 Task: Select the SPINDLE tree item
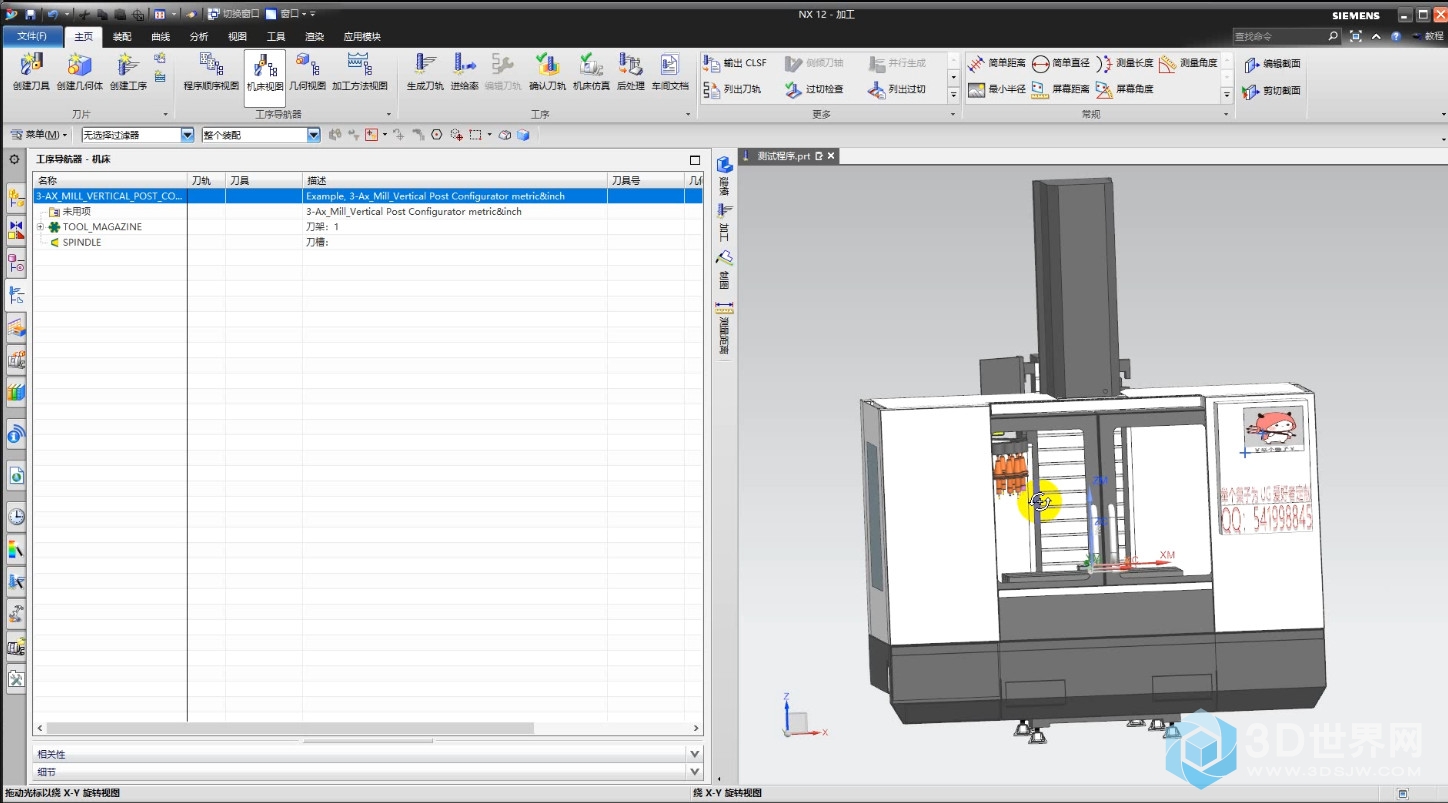click(82, 242)
